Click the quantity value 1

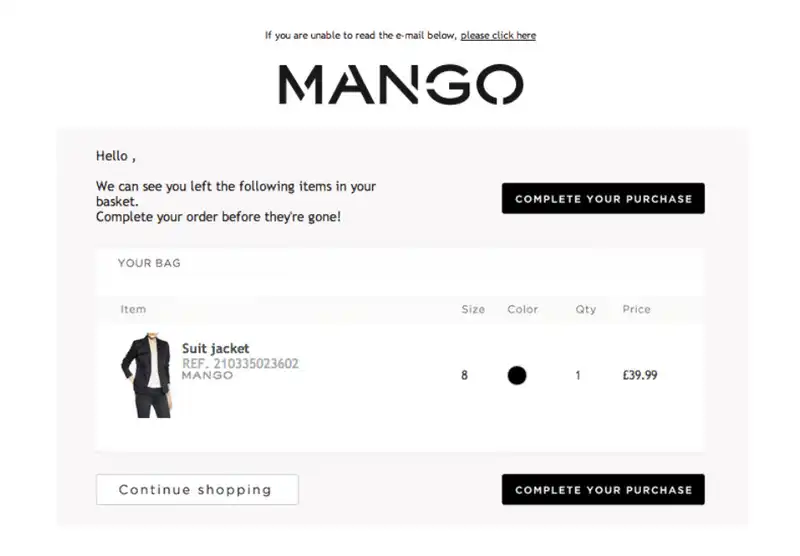point(578,375)
